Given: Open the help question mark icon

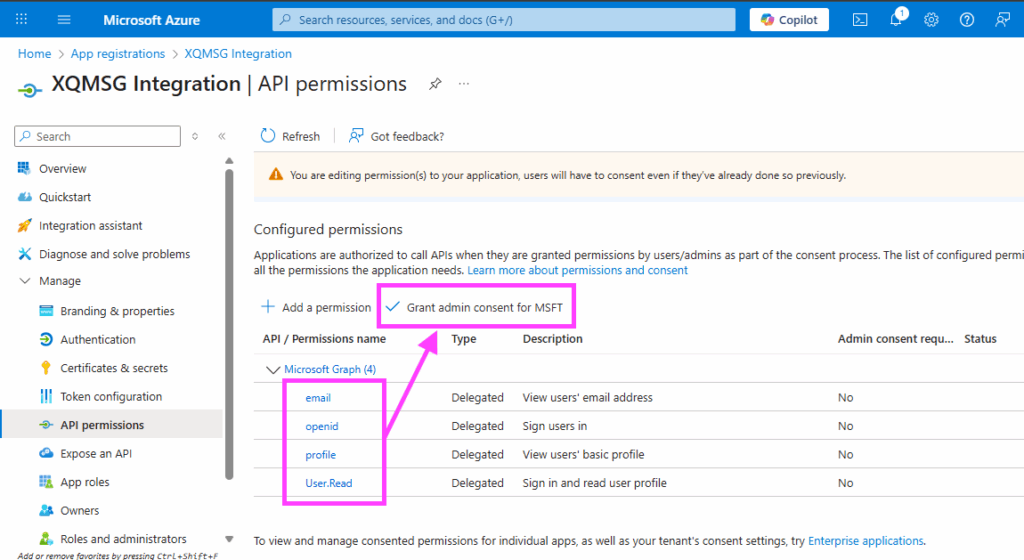Looking at the screenshot, I should pyautogui.click(x=966, y=20).
